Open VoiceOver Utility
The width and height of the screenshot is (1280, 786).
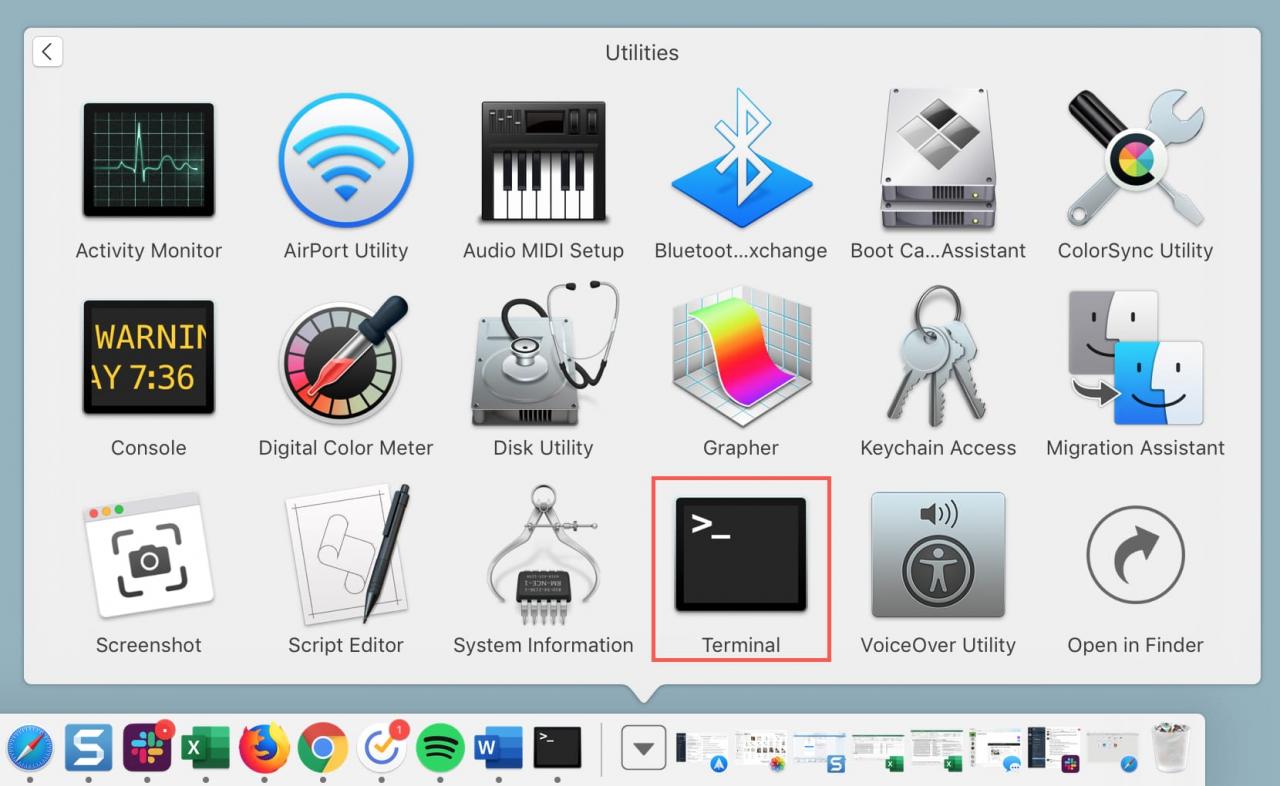pos(938,554)
